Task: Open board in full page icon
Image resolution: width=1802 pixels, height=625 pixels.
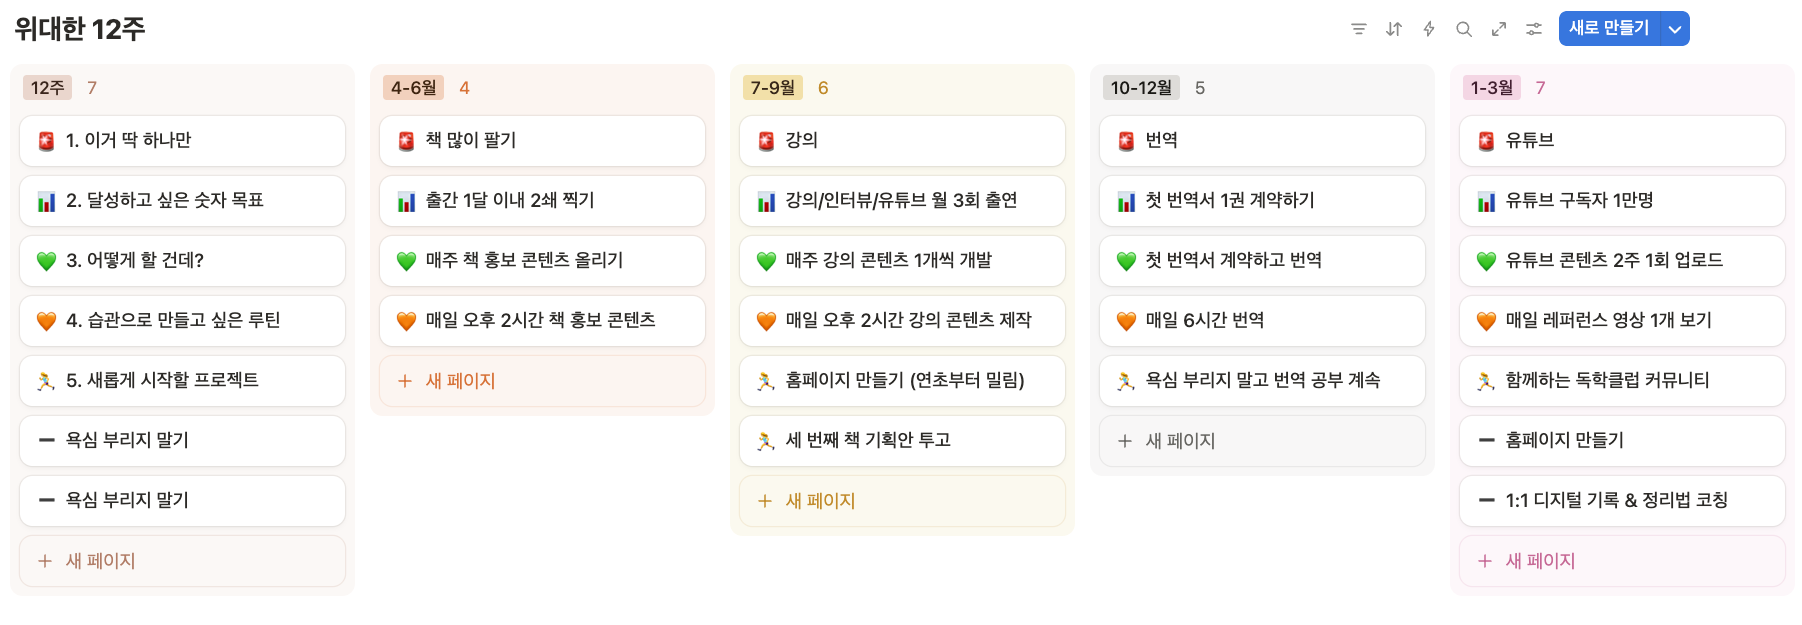Action: click(x=1499, y=29)
